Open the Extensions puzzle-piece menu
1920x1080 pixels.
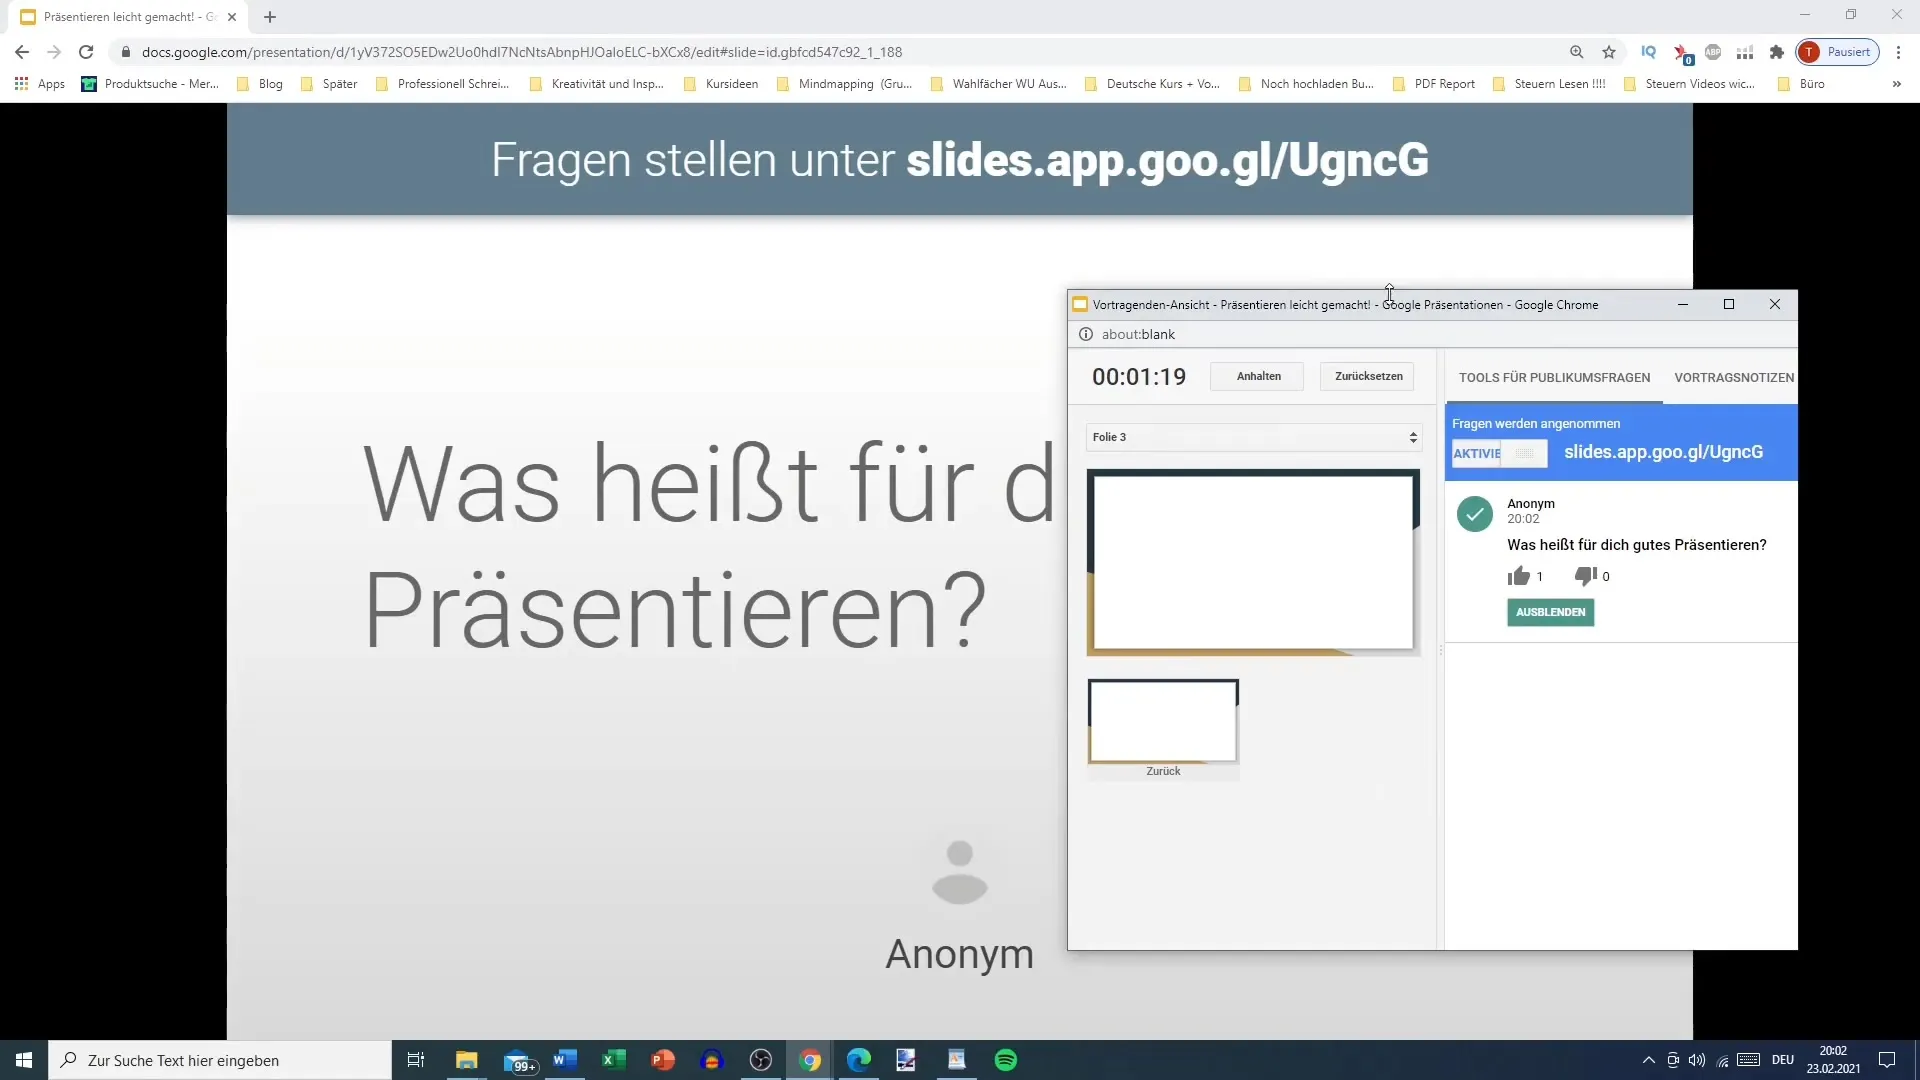tap(1777, 52)
